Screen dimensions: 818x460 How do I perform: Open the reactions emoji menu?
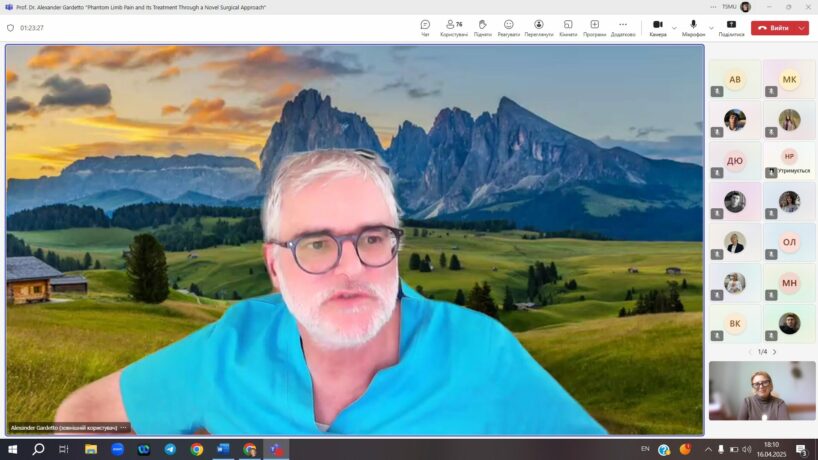coord(509,27)
